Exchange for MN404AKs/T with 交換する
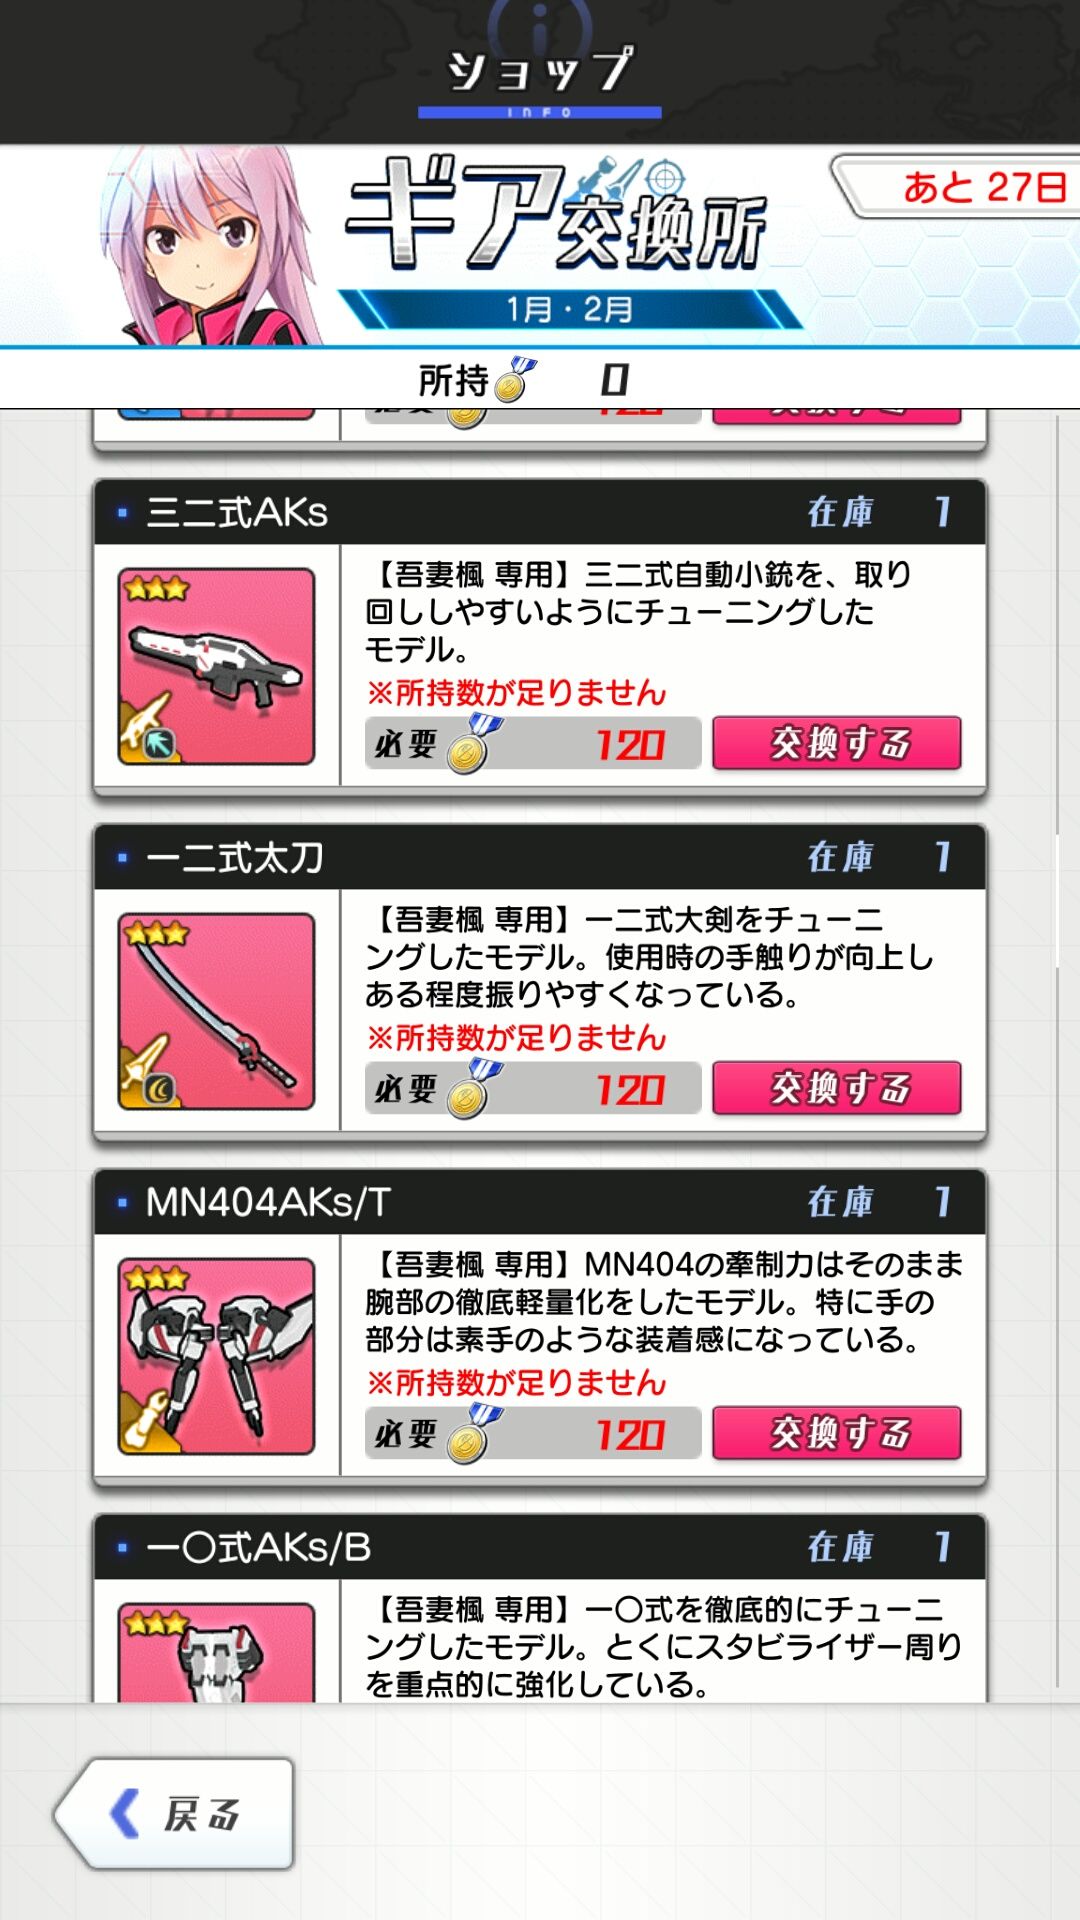The image size is (1080, 1920). (837, 1433)
